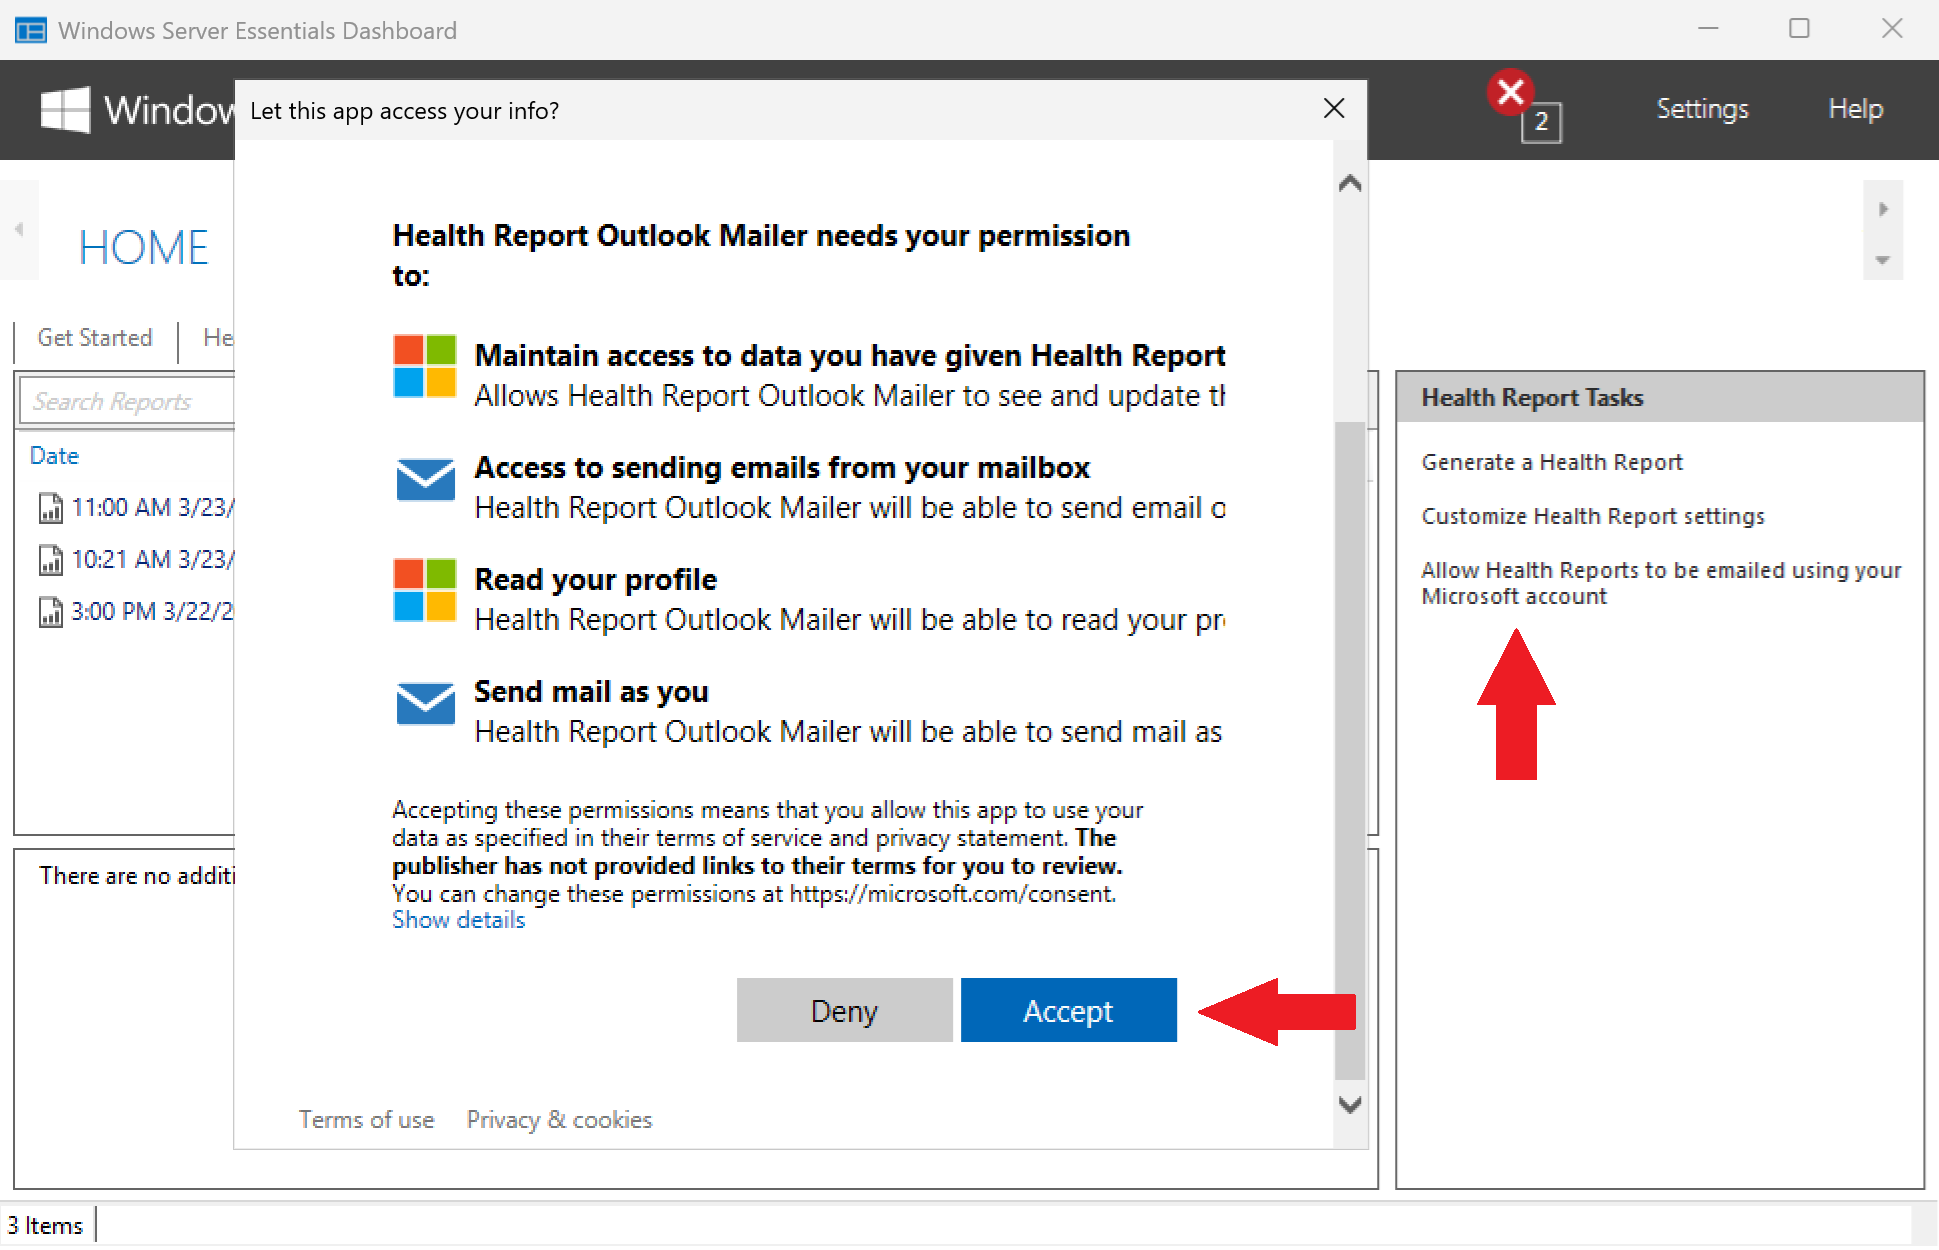Open the 11:00 AM report file icon
1939x1250 pixels.
click(50, 508)
